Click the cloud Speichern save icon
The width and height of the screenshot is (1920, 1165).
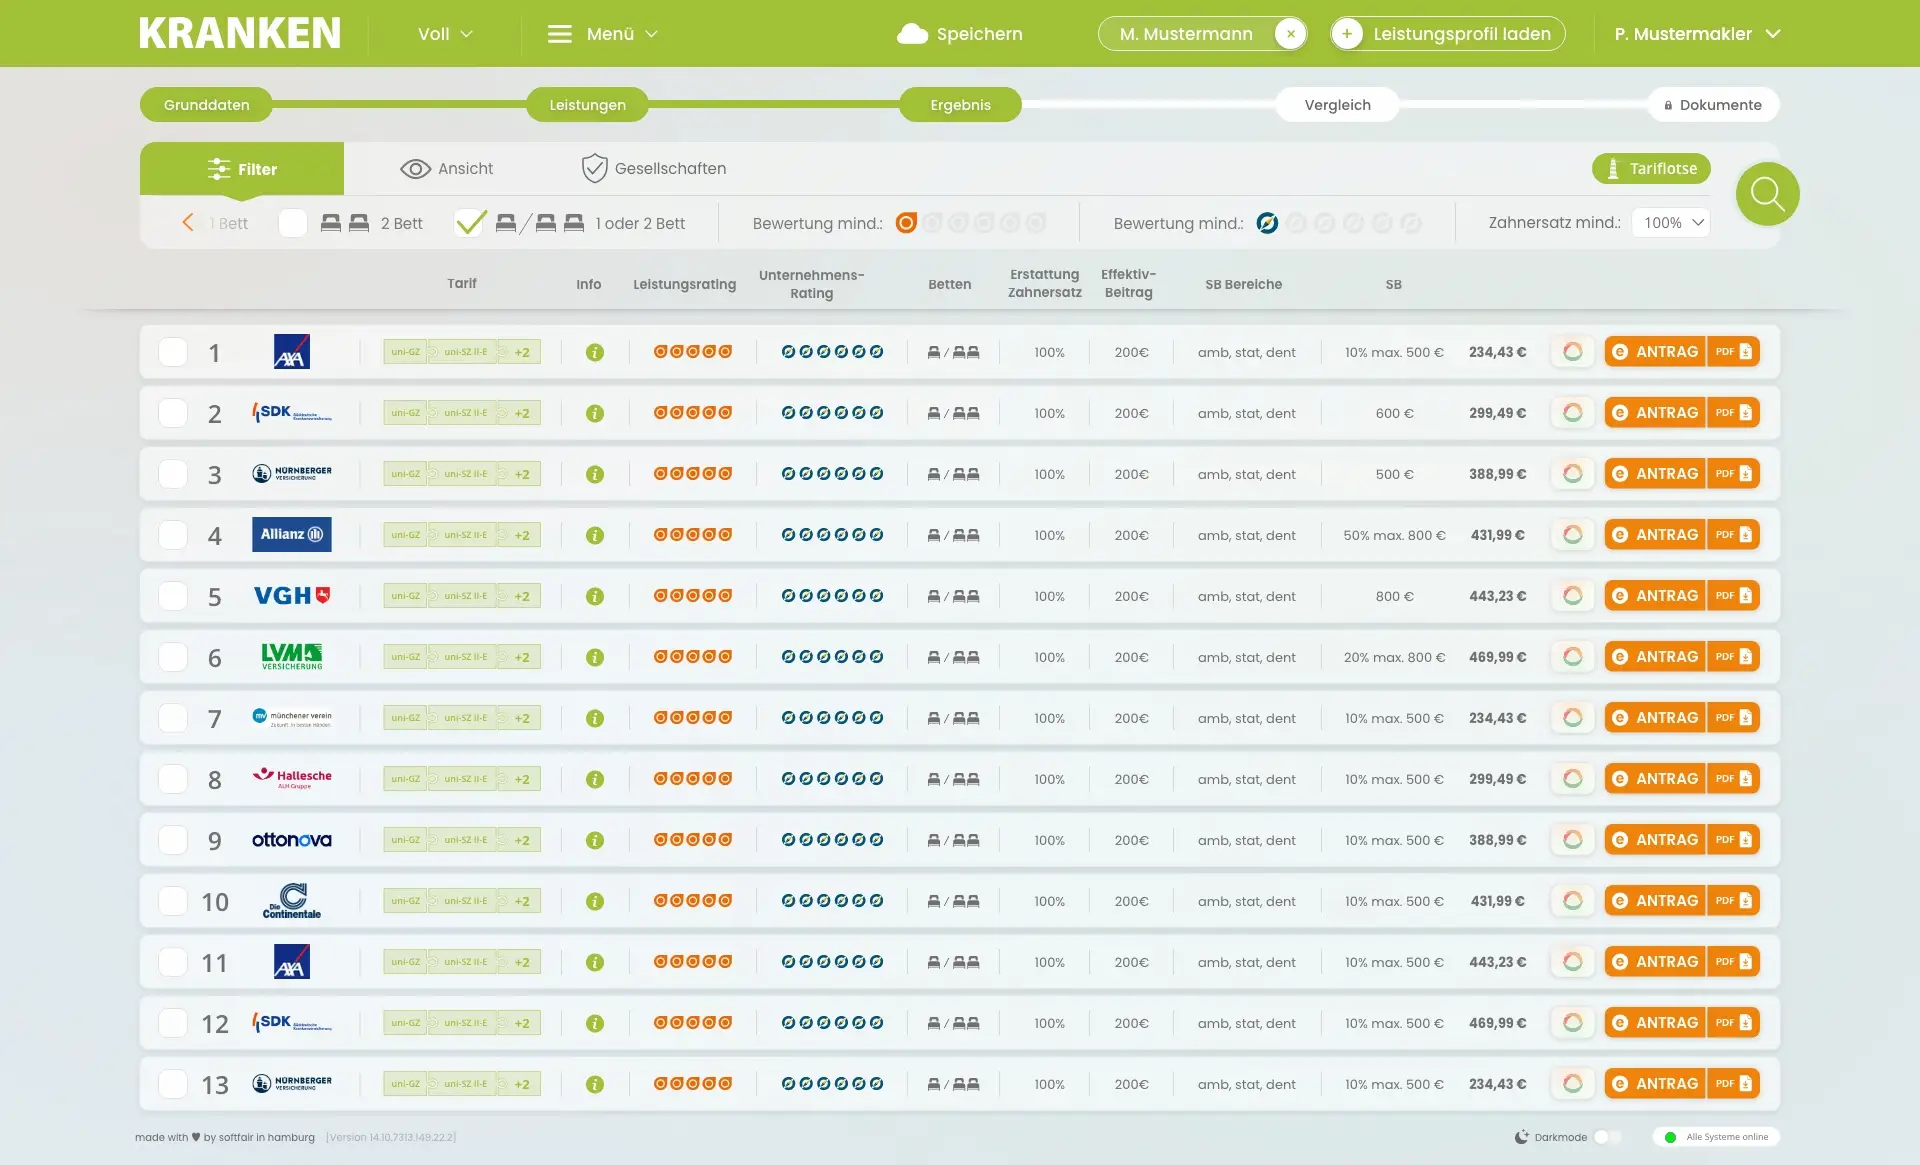912,34
